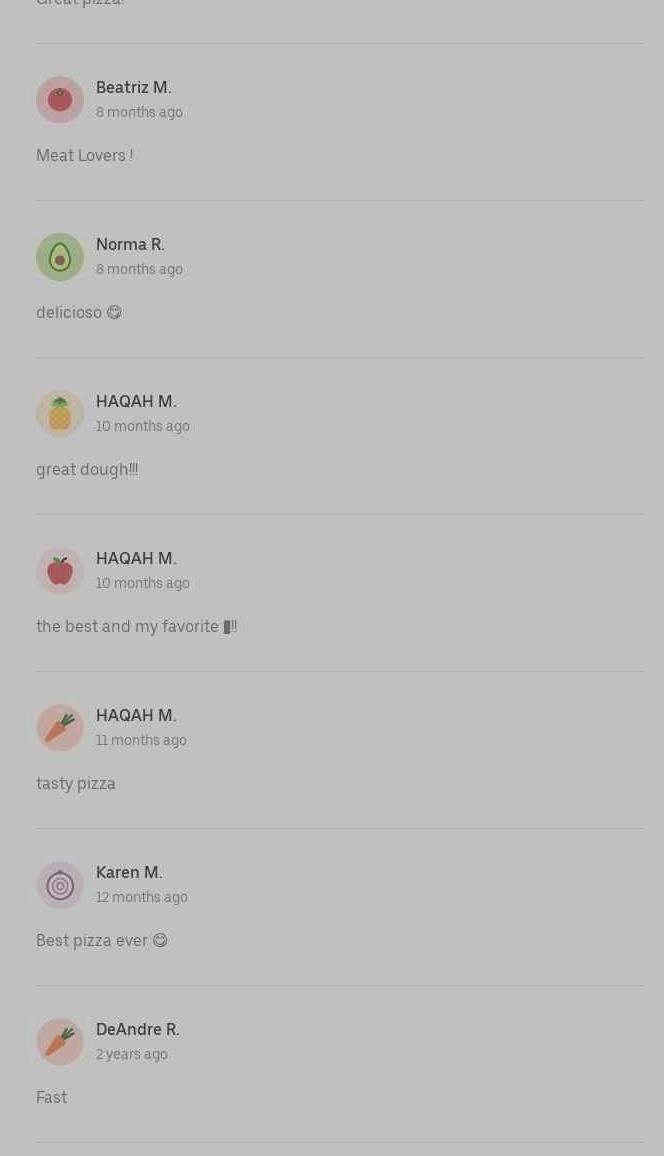This screenshot has height=1156, width=664.
Task: Select the carrot avatar above 'tasty pizza'
Action: coord(60,728)
